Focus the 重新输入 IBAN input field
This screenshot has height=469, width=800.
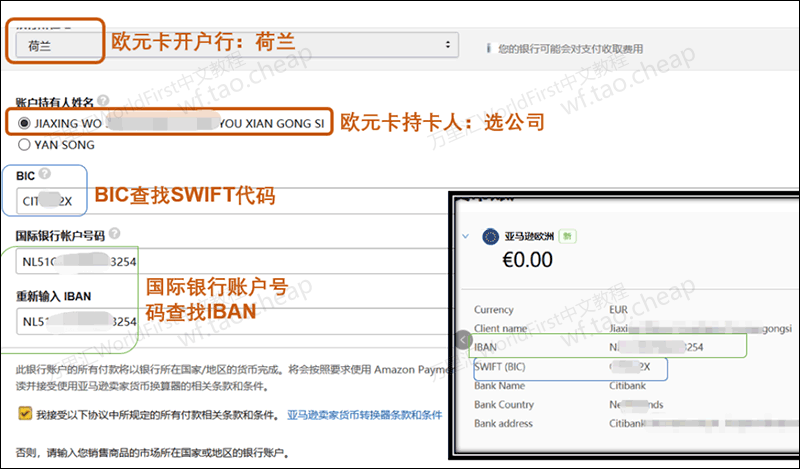coord(232,322)
